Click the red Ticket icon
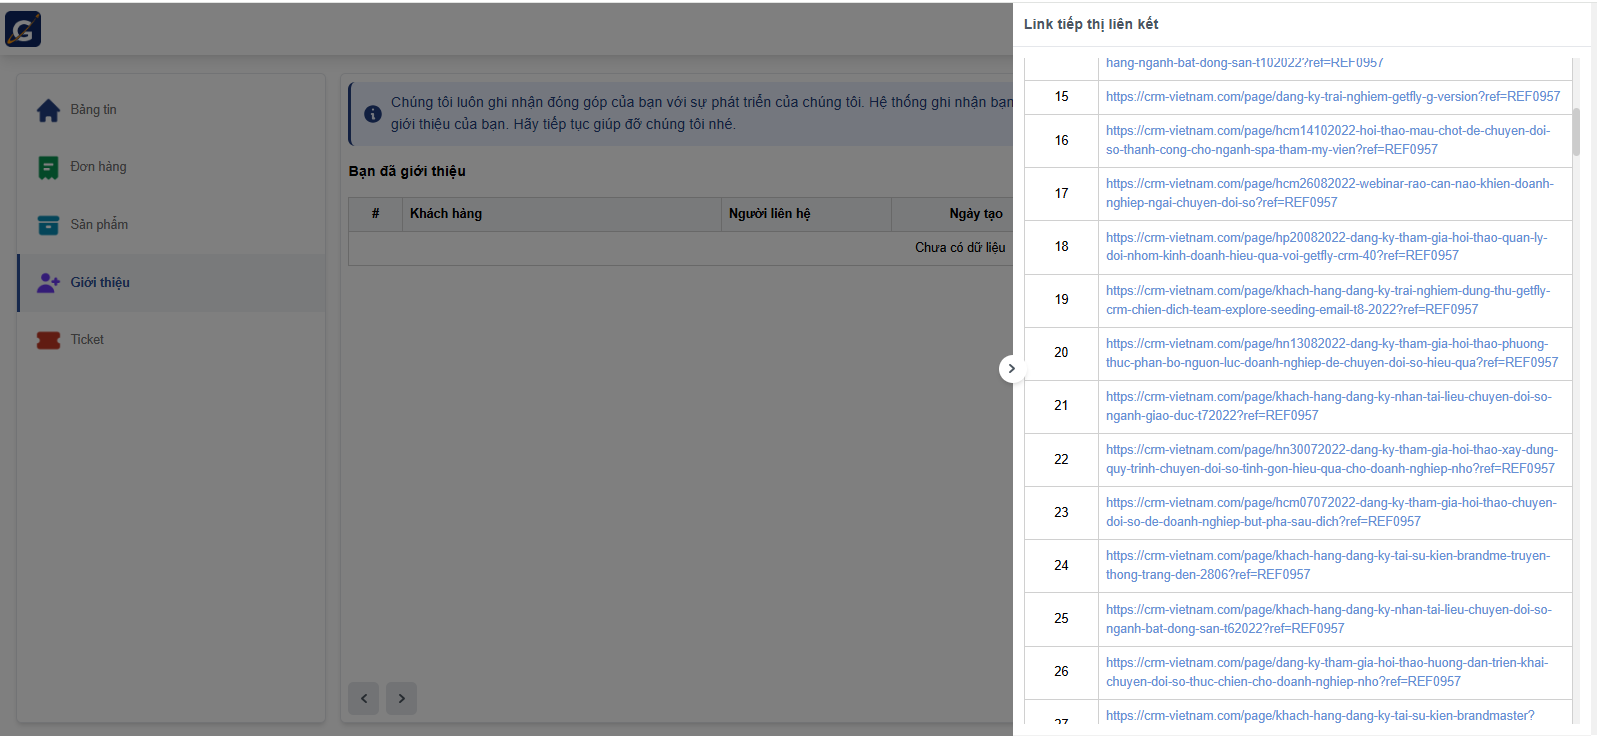Viewport: 1597px width, 736px height. click(x=48, y=340)
